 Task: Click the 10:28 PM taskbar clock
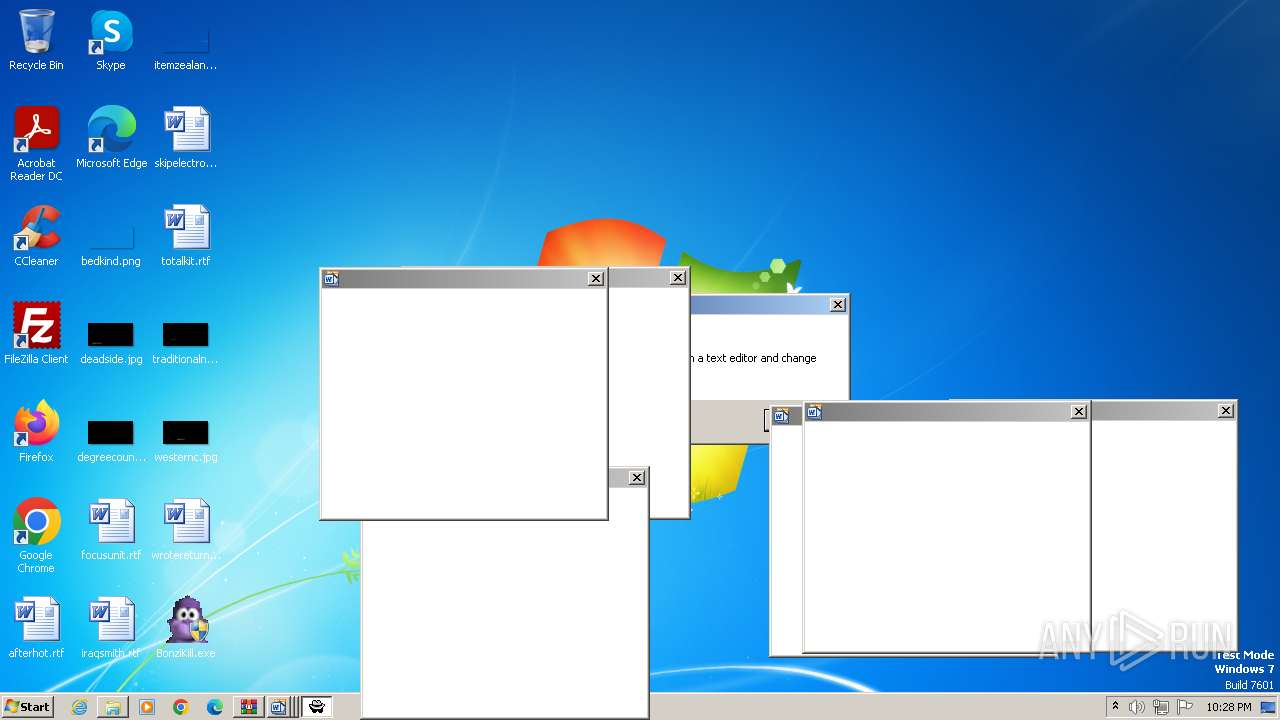(x=1229, y=707)
